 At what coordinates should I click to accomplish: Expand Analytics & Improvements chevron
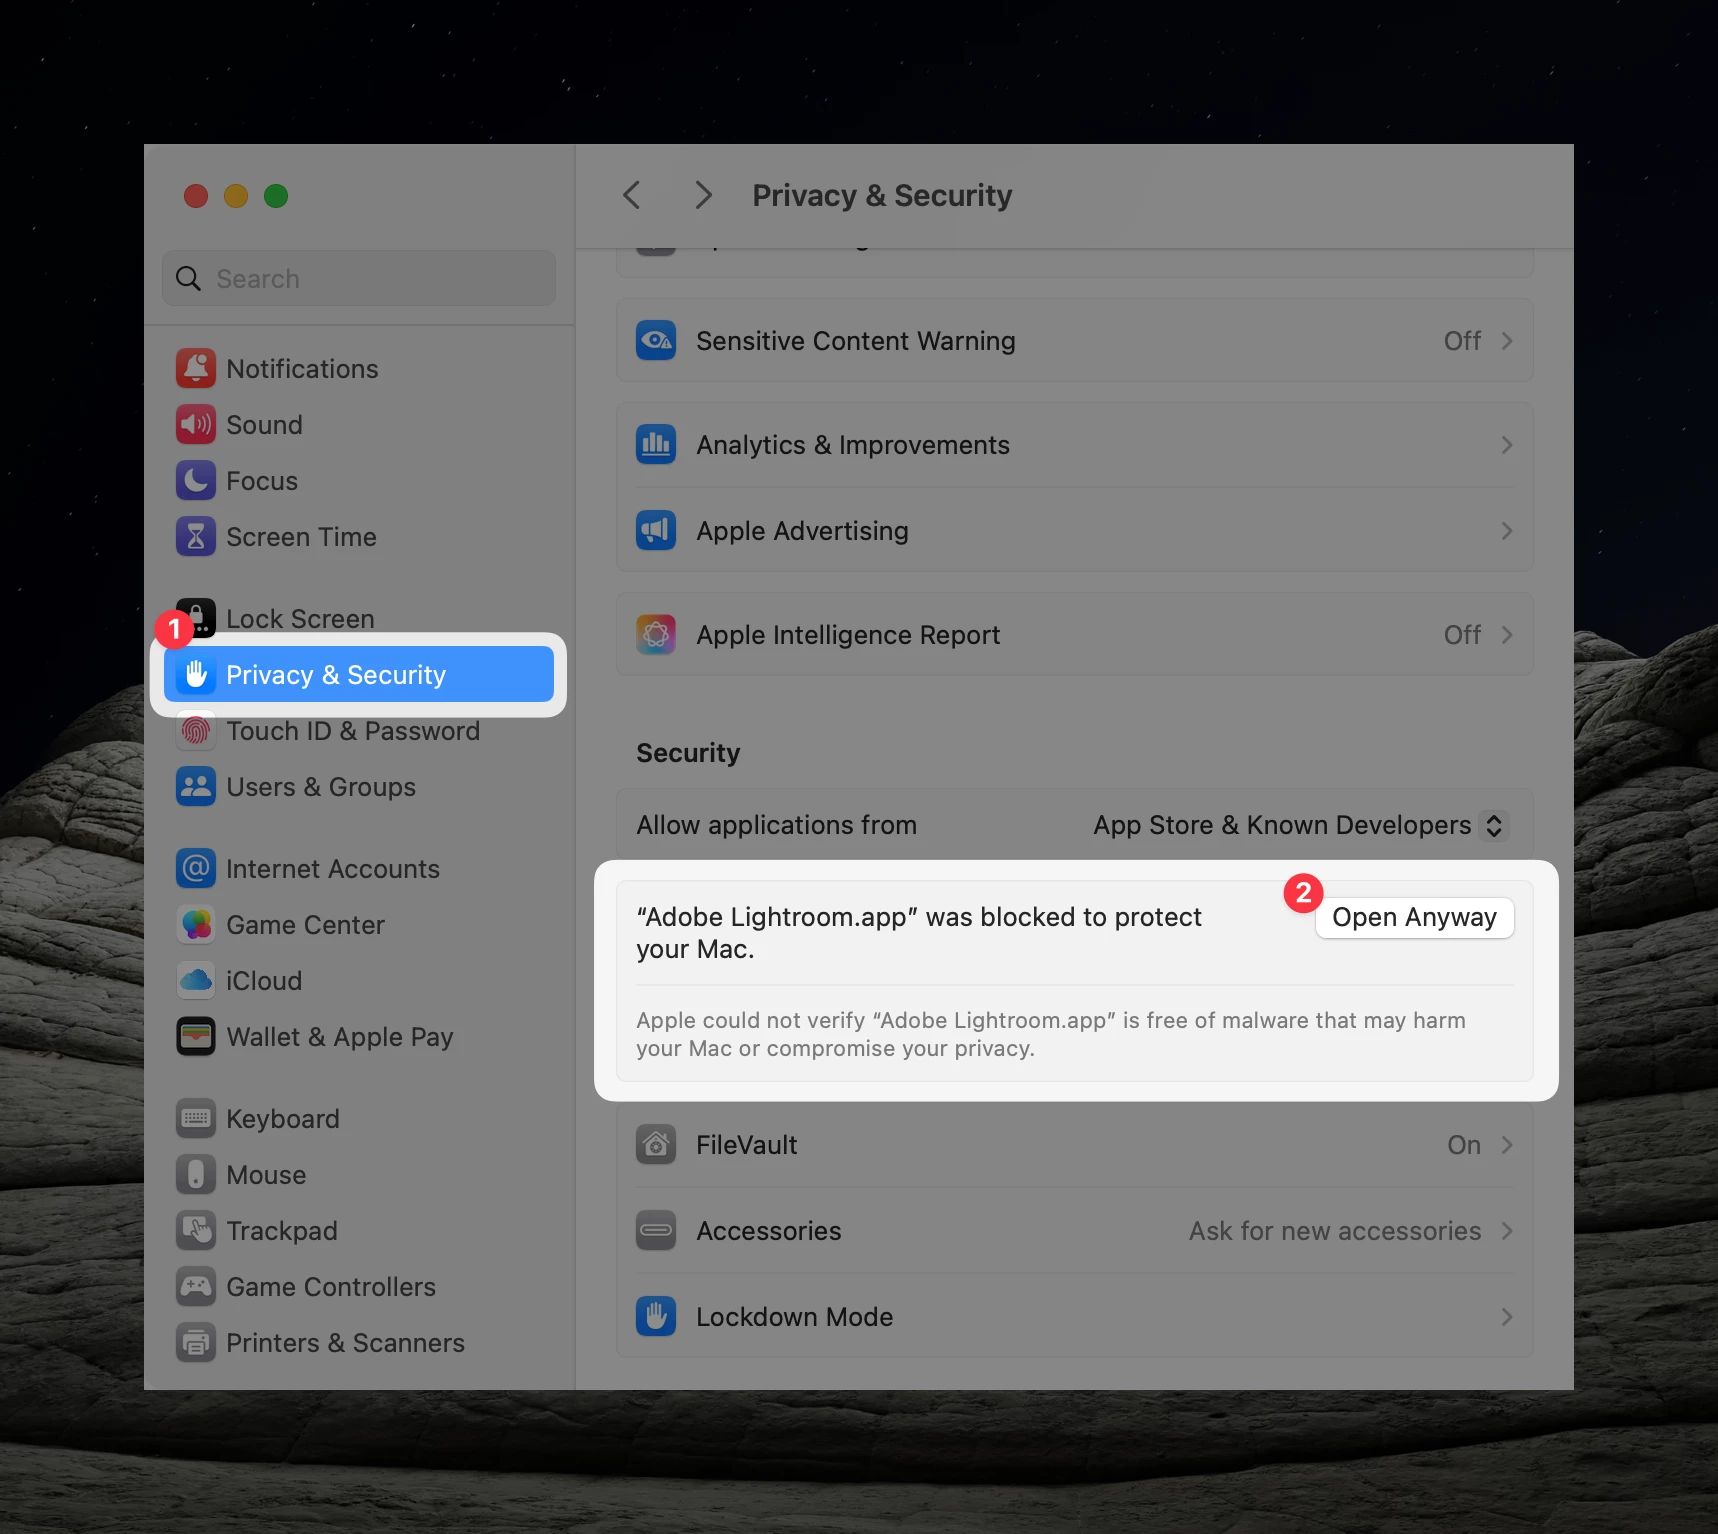(1507, 445)
